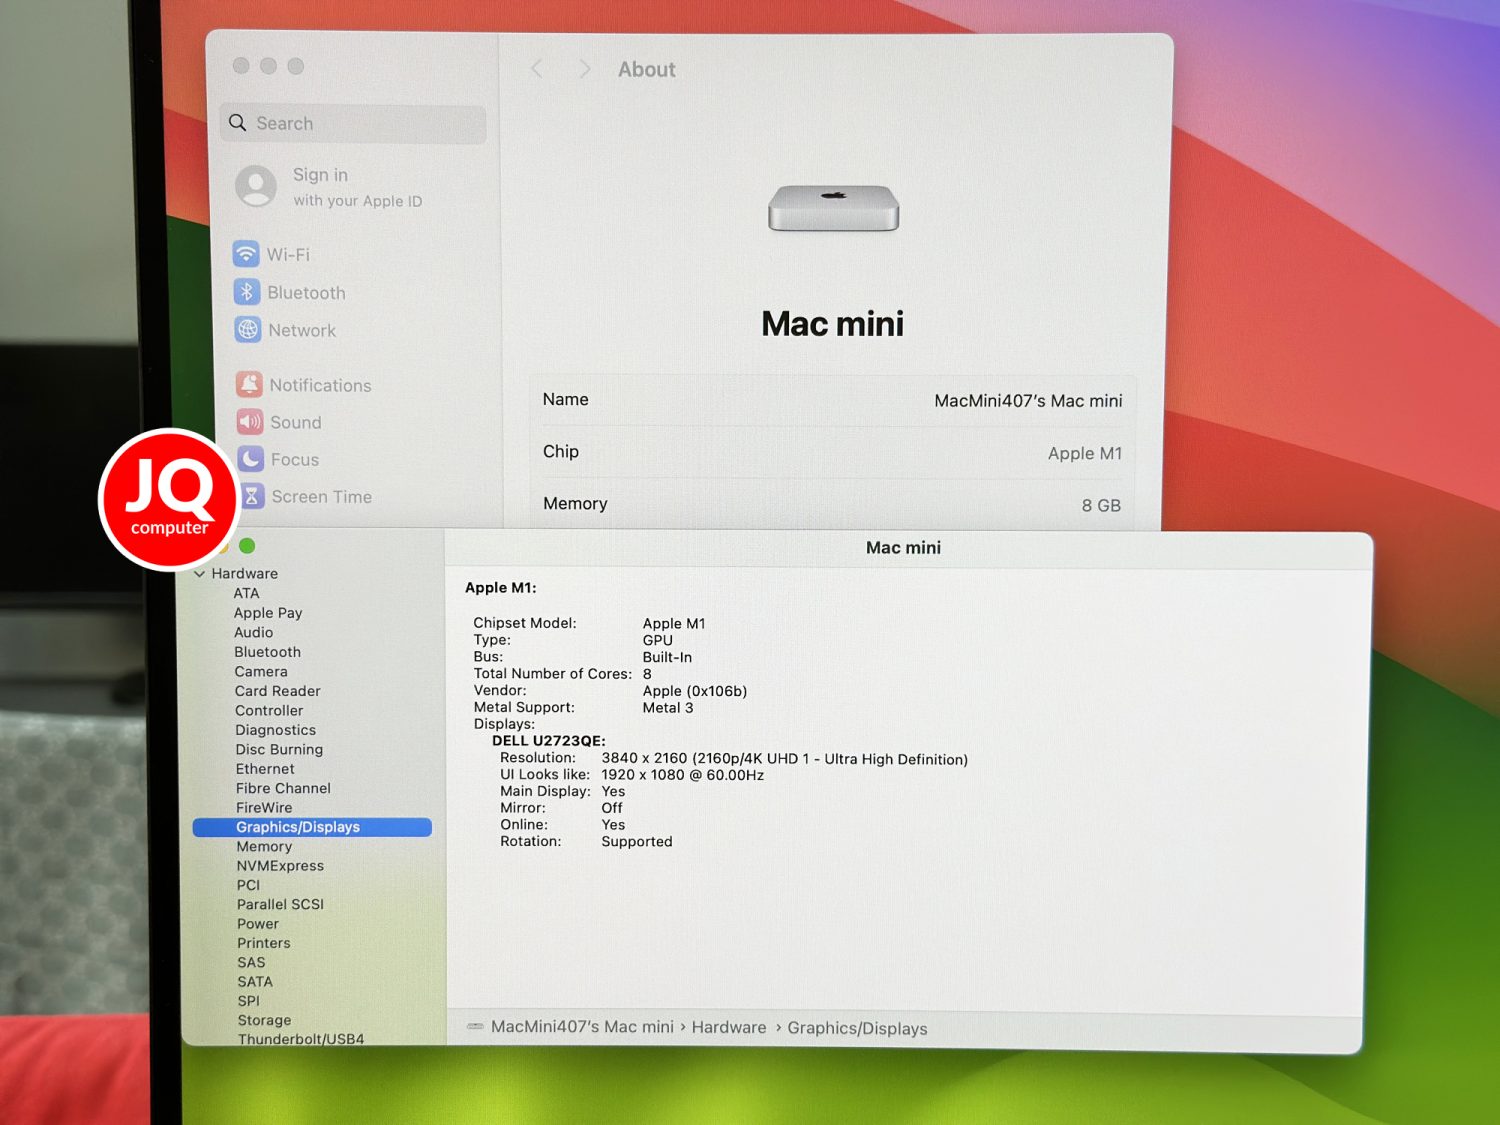Select Power in the Hardware list
The width and height of the screenshot is (1500, 1125).
tap(258, 924)
